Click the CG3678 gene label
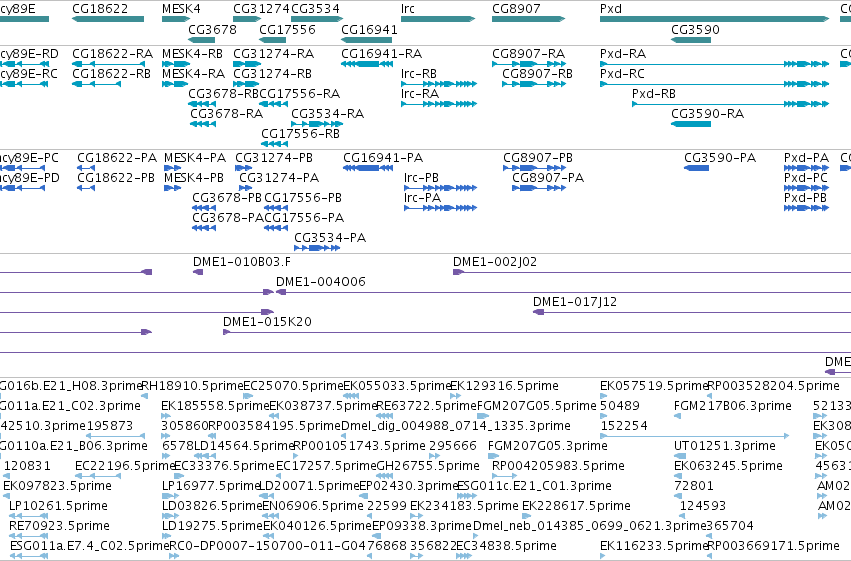 pos(212,29)
